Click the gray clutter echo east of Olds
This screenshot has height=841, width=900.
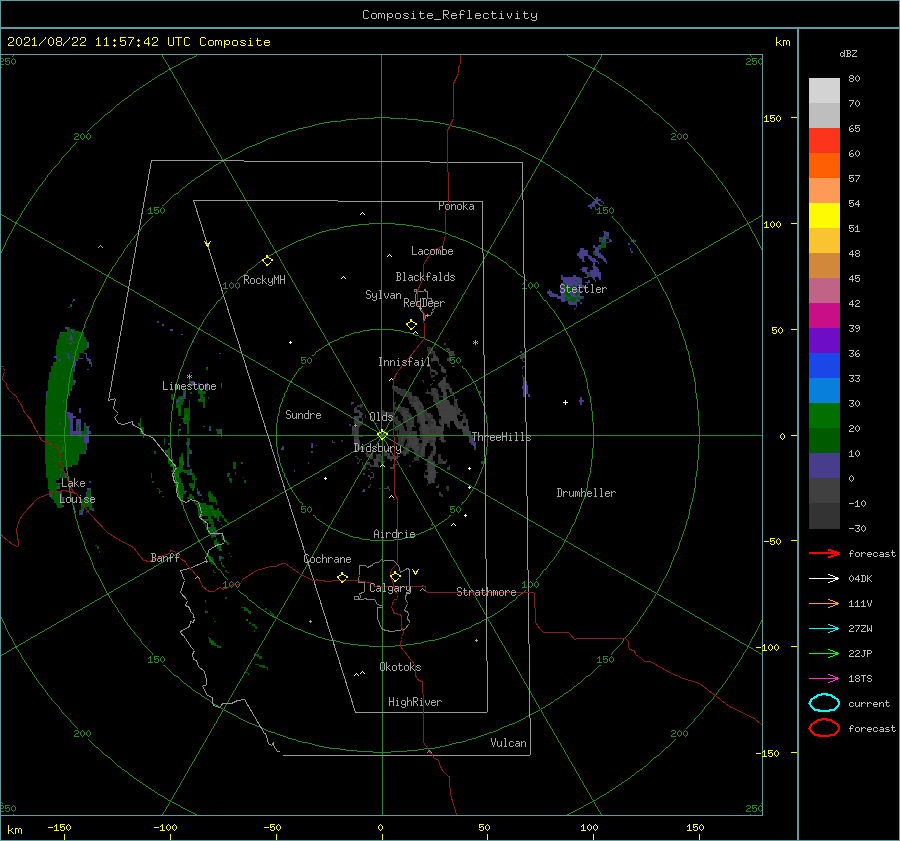430,422
